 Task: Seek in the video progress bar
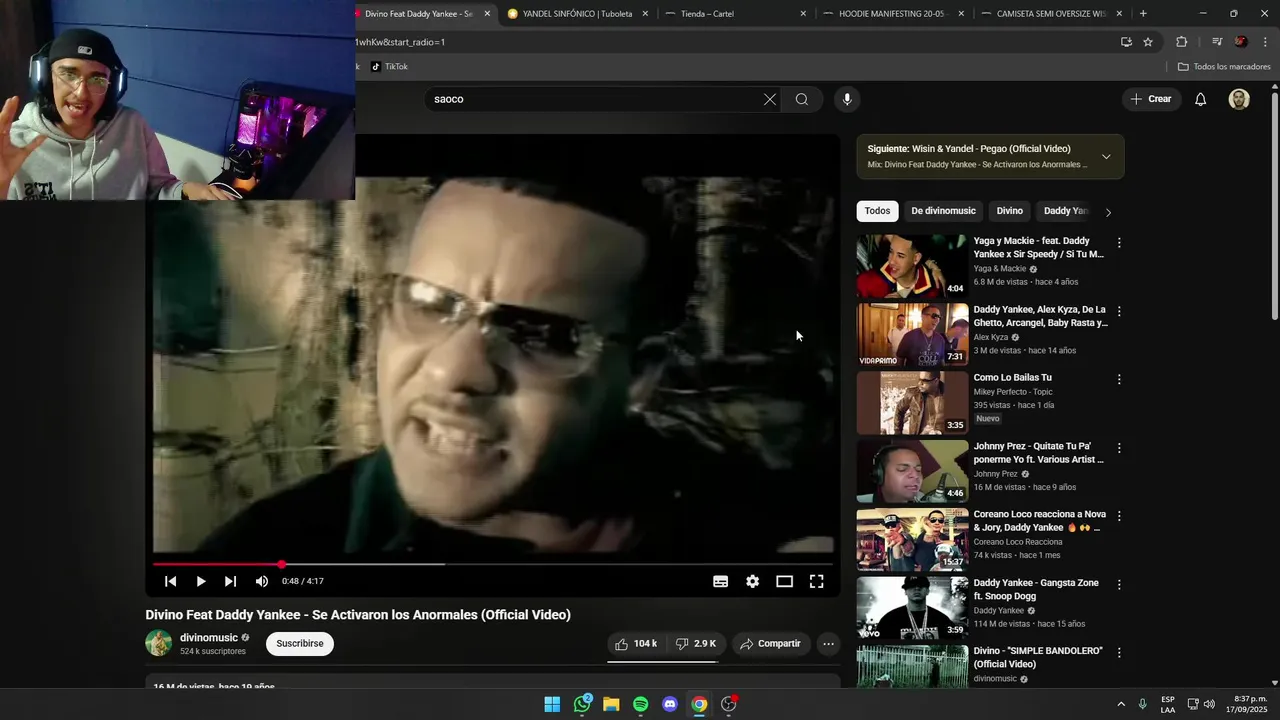pyautogui.click(x=493, y=564)
